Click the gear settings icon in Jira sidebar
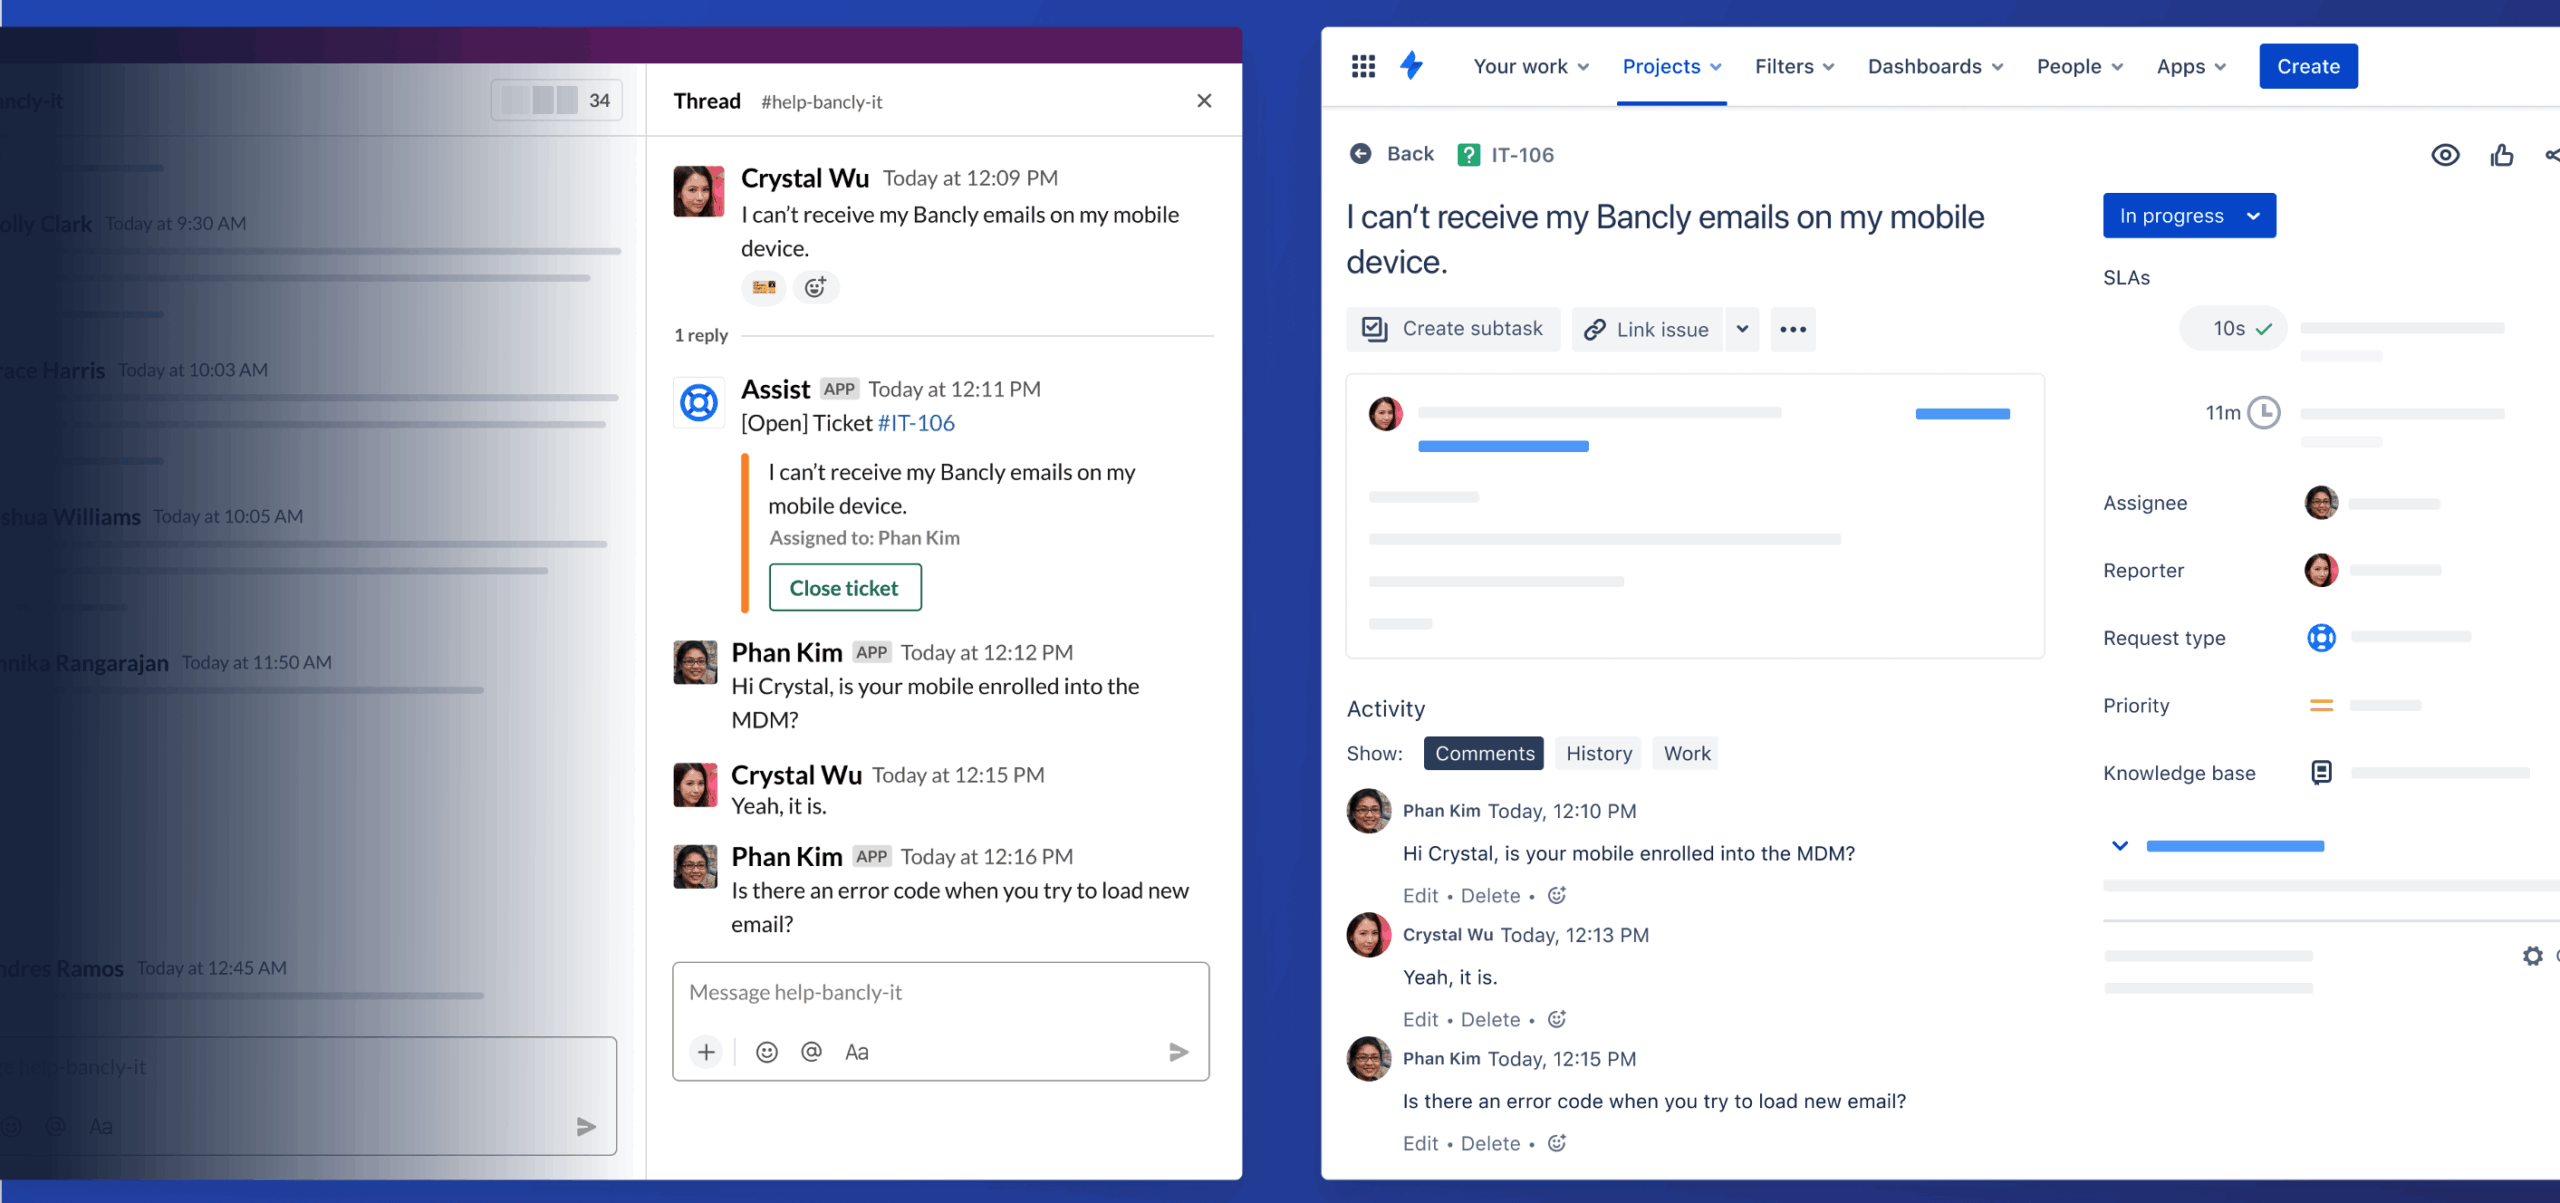Image resolution: width=2560 pixels, height=1203 pixels. [x=2532, y=956]
